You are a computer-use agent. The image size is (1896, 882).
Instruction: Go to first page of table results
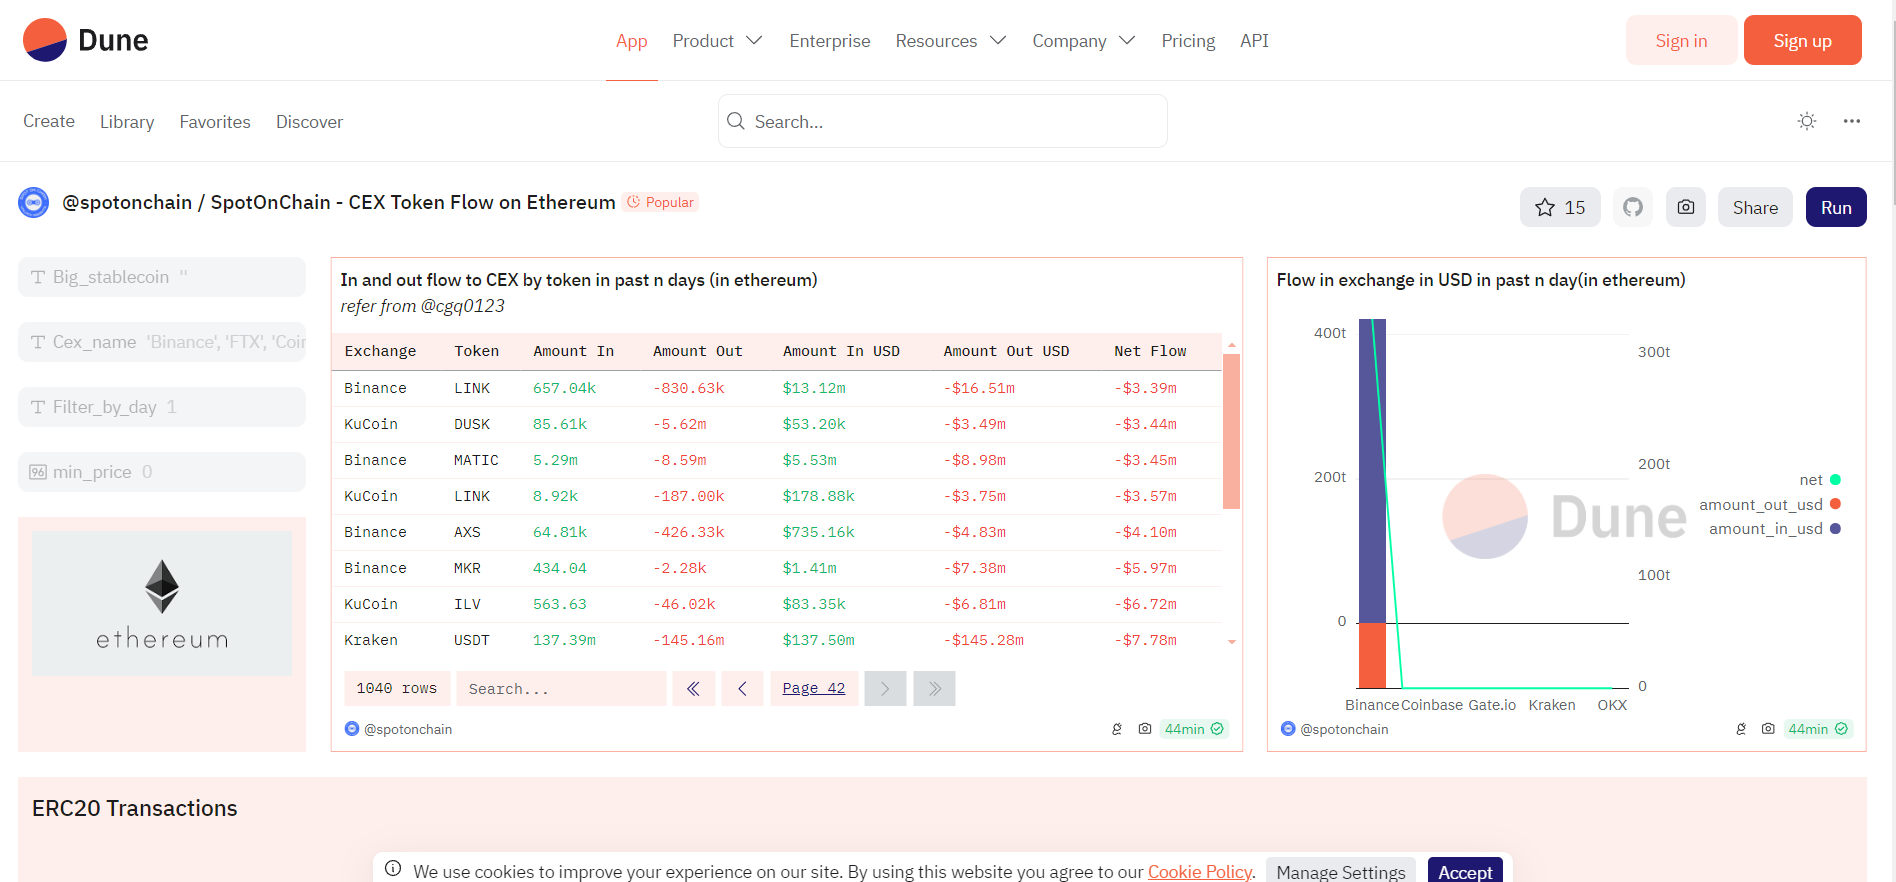[694, 688]
